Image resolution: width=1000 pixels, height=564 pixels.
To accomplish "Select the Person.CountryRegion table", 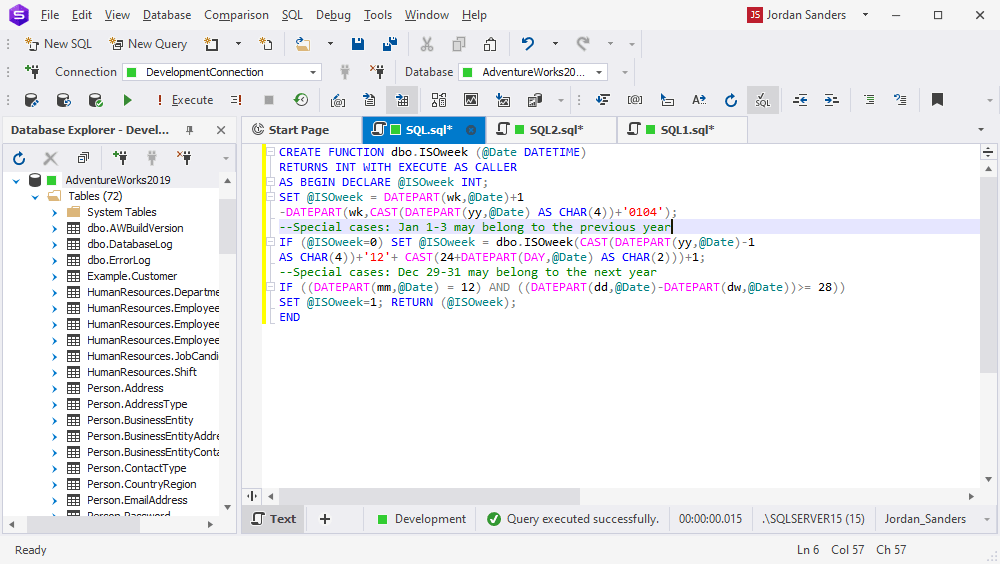I will [x=142, y=484].
